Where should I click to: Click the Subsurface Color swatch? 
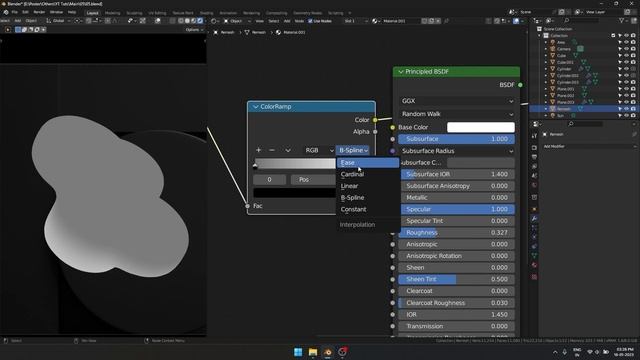point(481,162)
